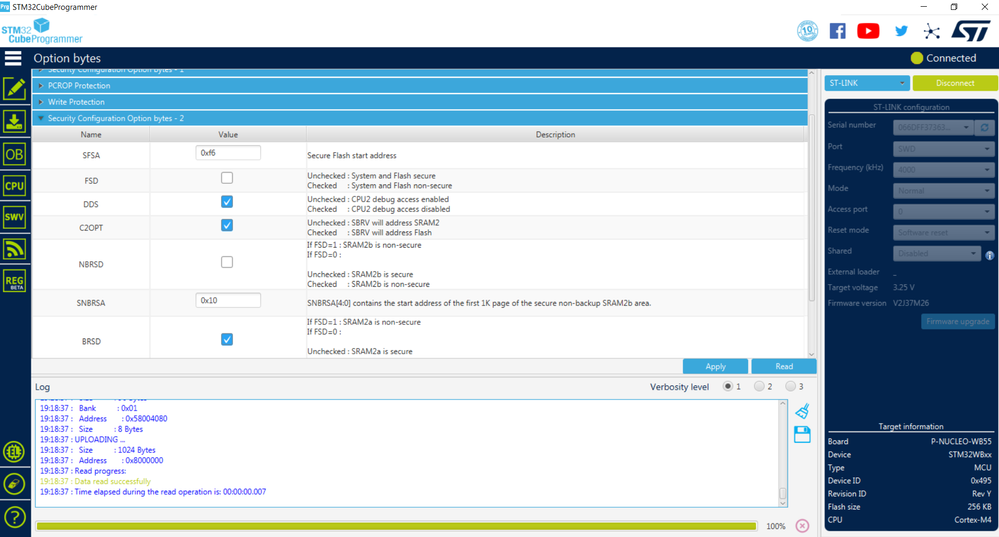The image size is (999, 537).
Task: Open the Access port dropdown
Action: (x=943, y=211)
